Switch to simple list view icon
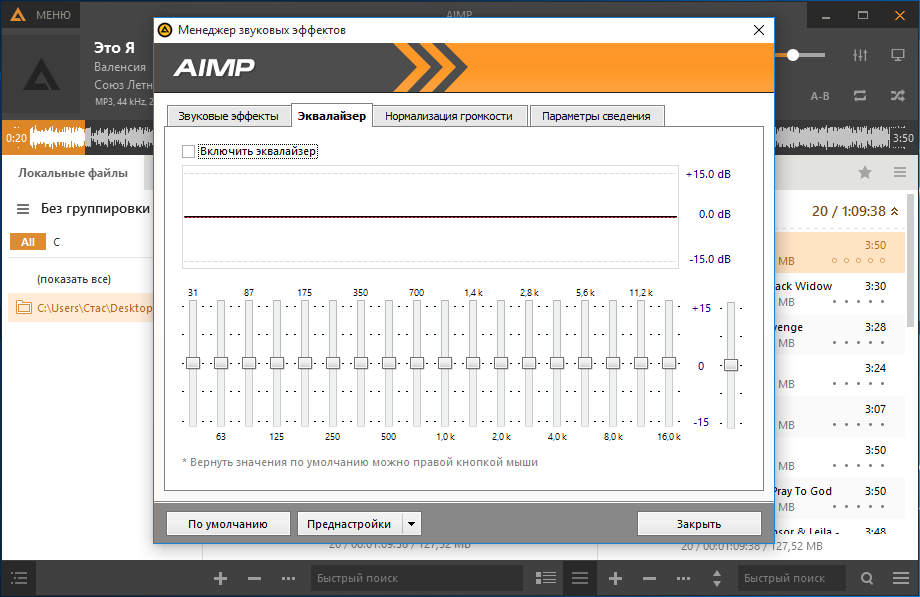 [580, 578]
